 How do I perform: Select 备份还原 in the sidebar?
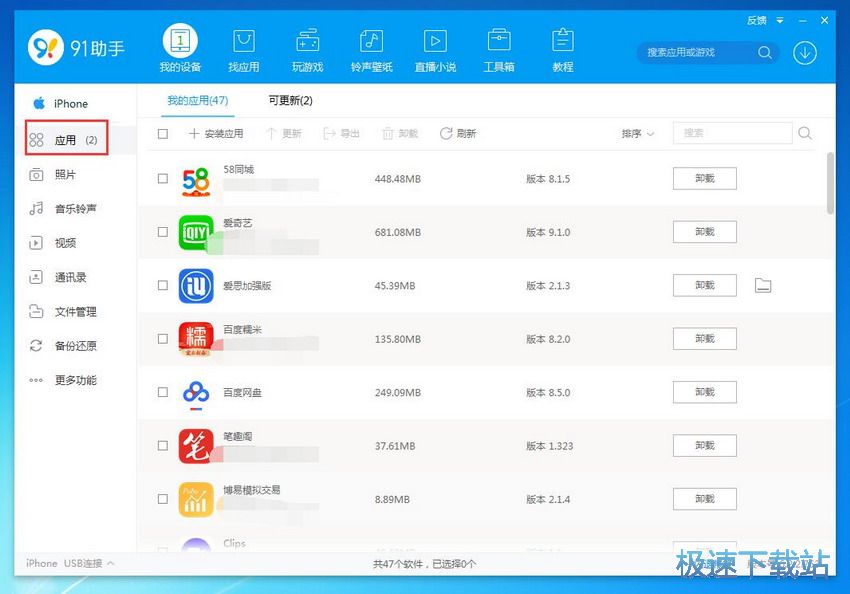click(63, 346)
